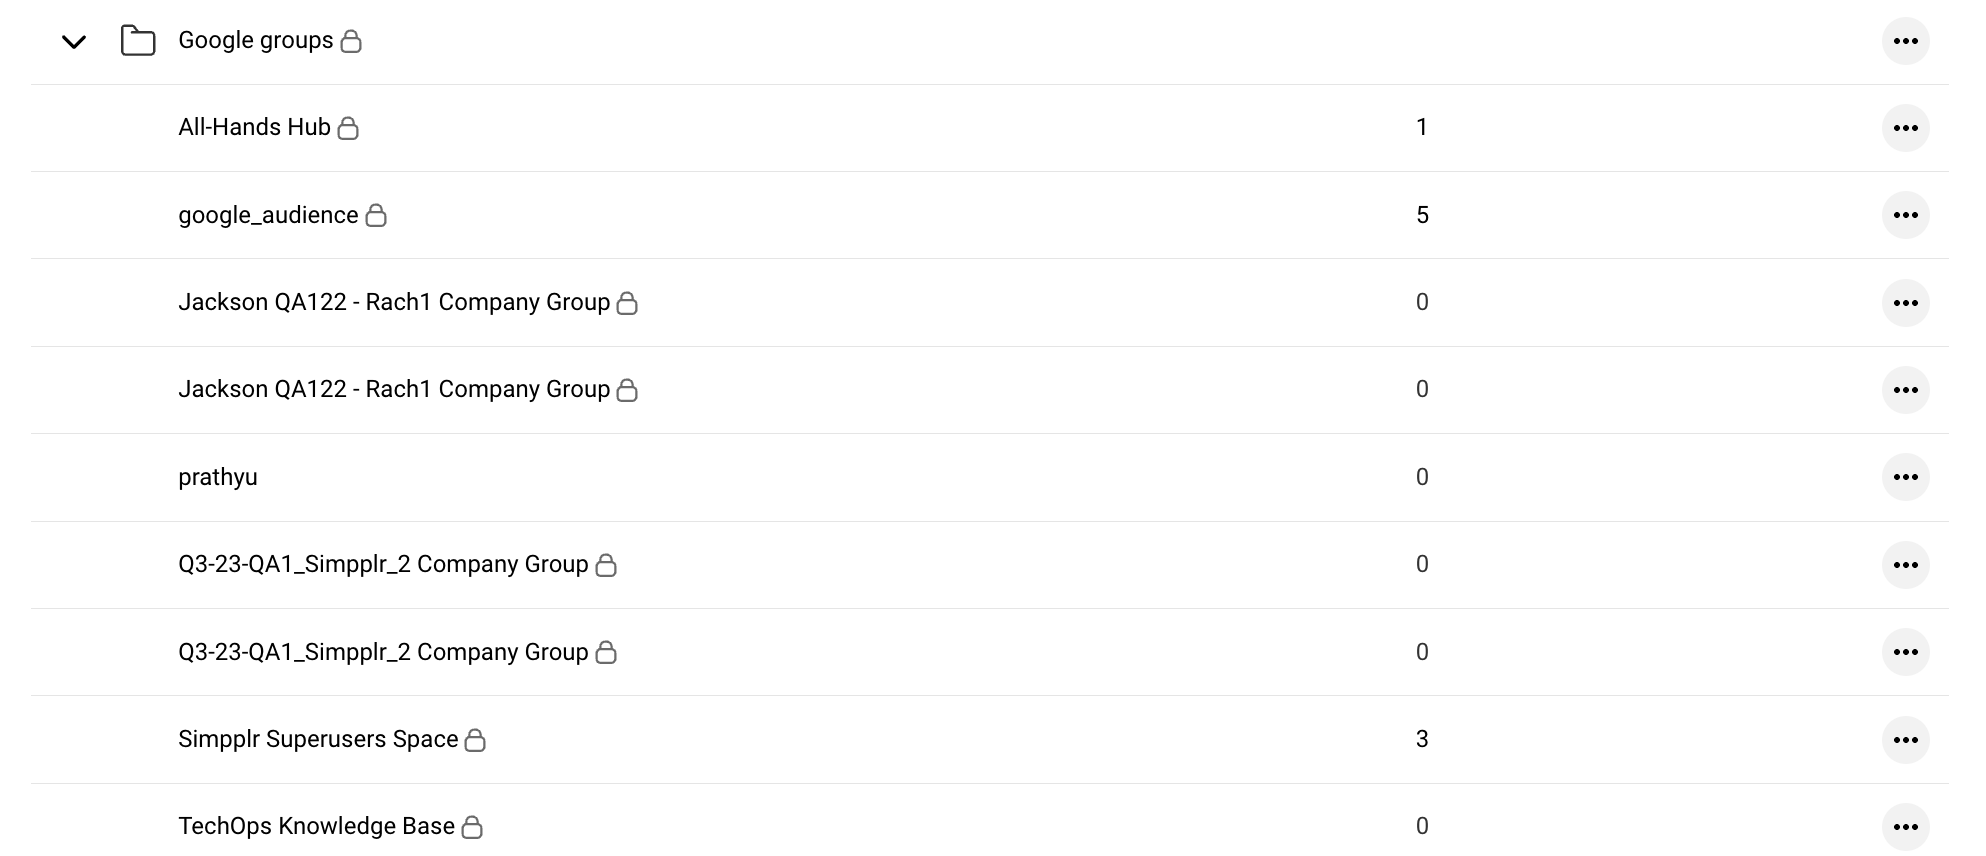Select the prathyu group row

pos(218,477)
